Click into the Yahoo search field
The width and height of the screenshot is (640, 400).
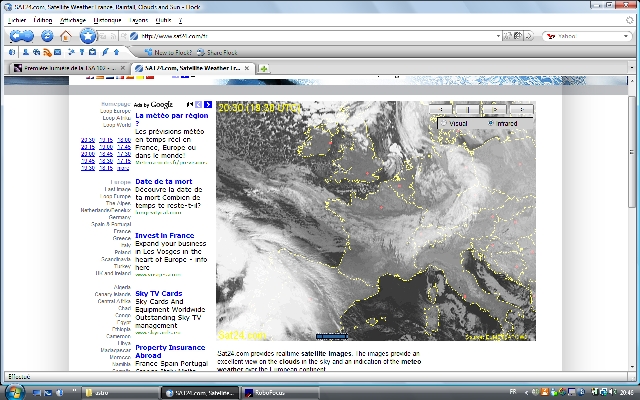pos(588,36)
